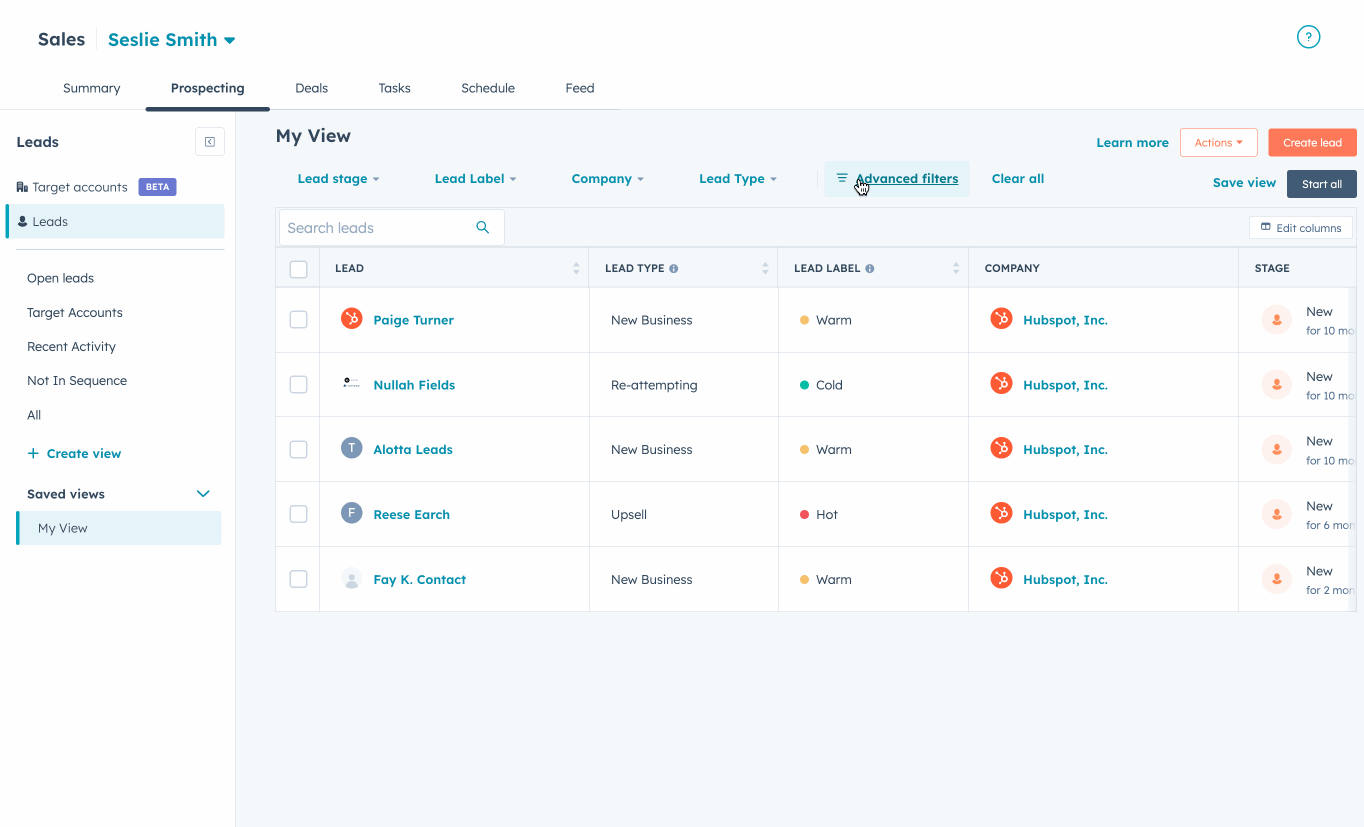
Task: Collapse the Saved views section
Action: 202,493
